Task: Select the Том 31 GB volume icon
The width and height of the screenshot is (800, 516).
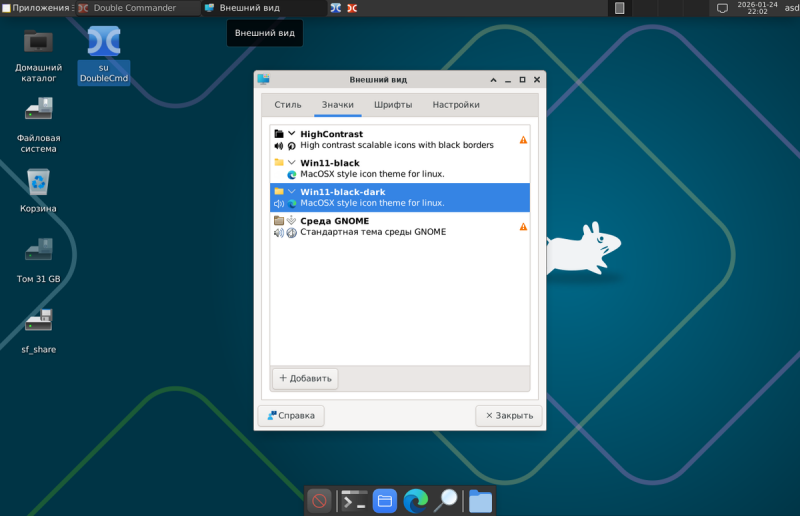Action: click(x=38, y=260)
